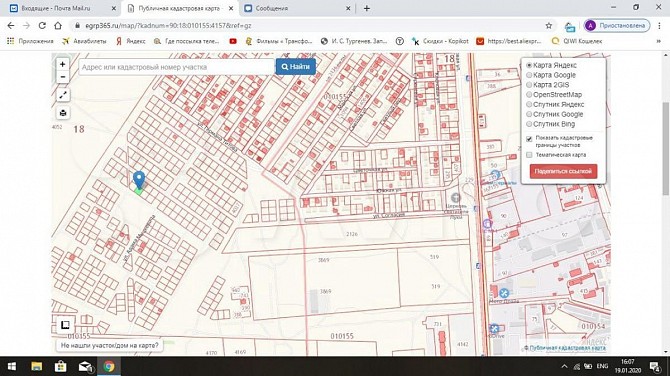
Task: Print the map using the printer icon
Action: [63, 113]
